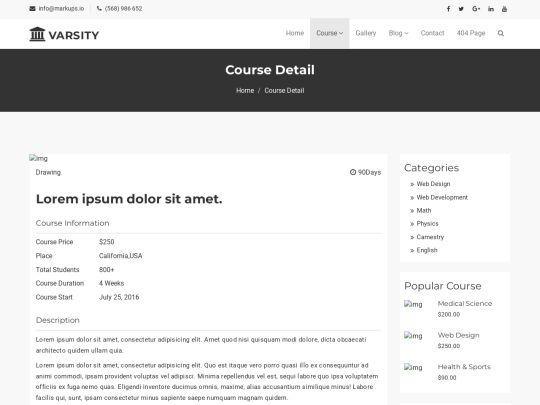This screenshot has width=540, height=405.
Task: Open the Google Plus social icon
Action: click(x=476, y=9)
